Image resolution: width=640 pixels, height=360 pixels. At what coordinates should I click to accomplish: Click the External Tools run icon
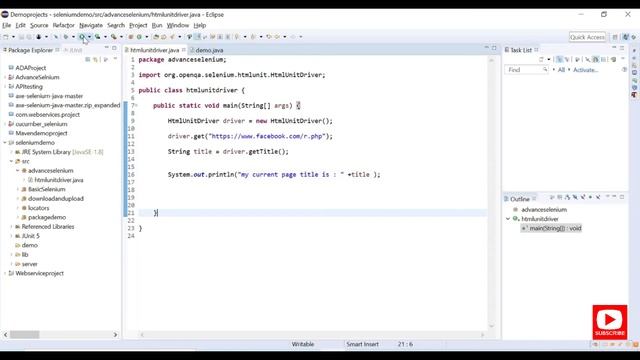click(113, 37)
